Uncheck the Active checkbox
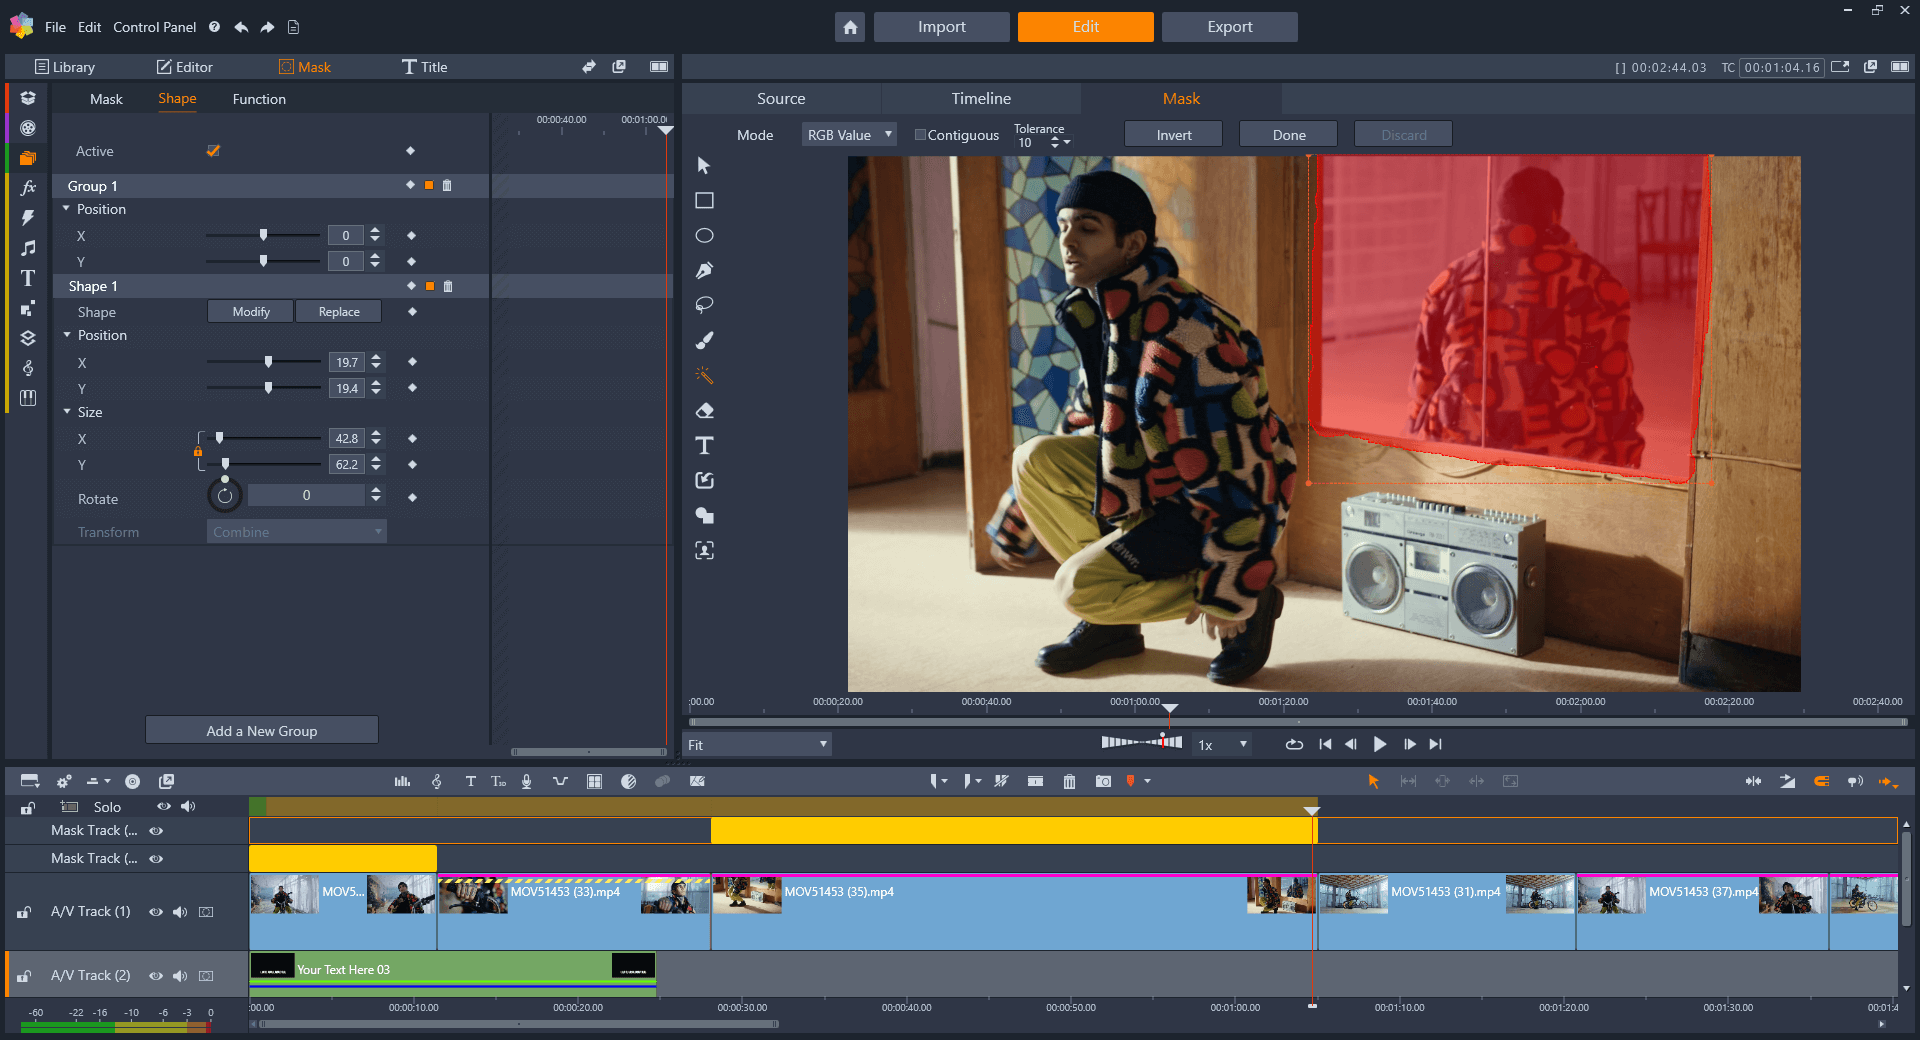This screenshot has width=1920, height=1040. (213, 151)
